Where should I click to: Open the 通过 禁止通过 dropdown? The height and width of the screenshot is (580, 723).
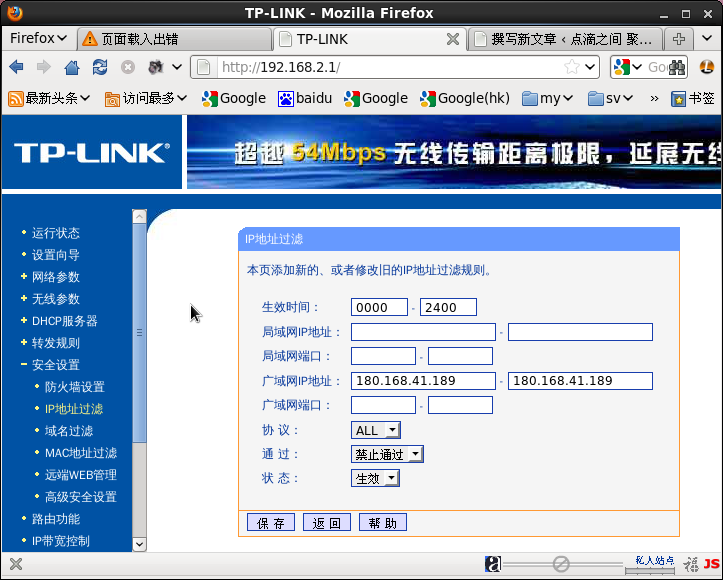(x=387, y=454)
